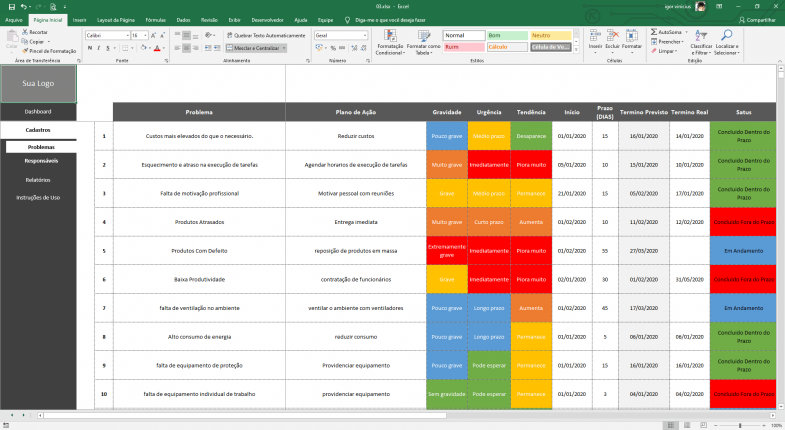
Task: Select the cell 'Produtos Com Defeito'
Action: [x=198, y=250]
